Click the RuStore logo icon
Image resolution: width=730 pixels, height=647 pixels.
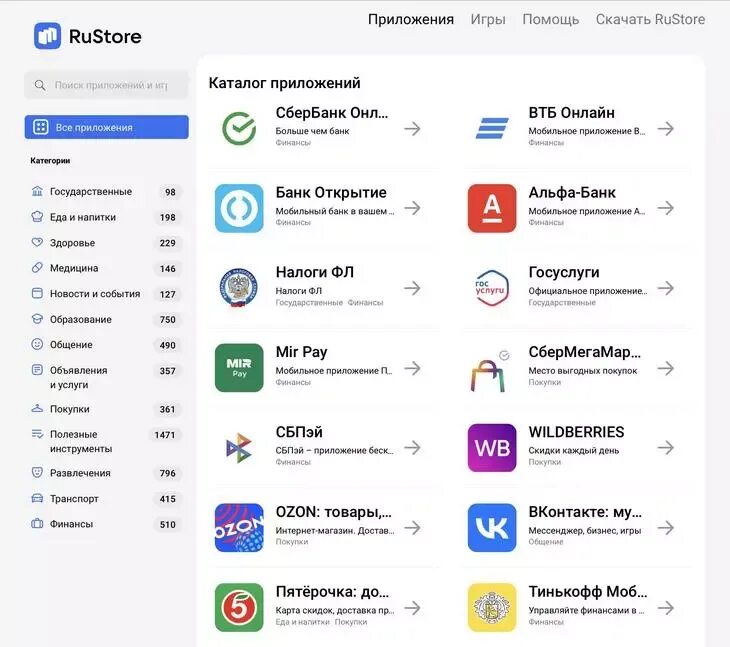(47, 36)
